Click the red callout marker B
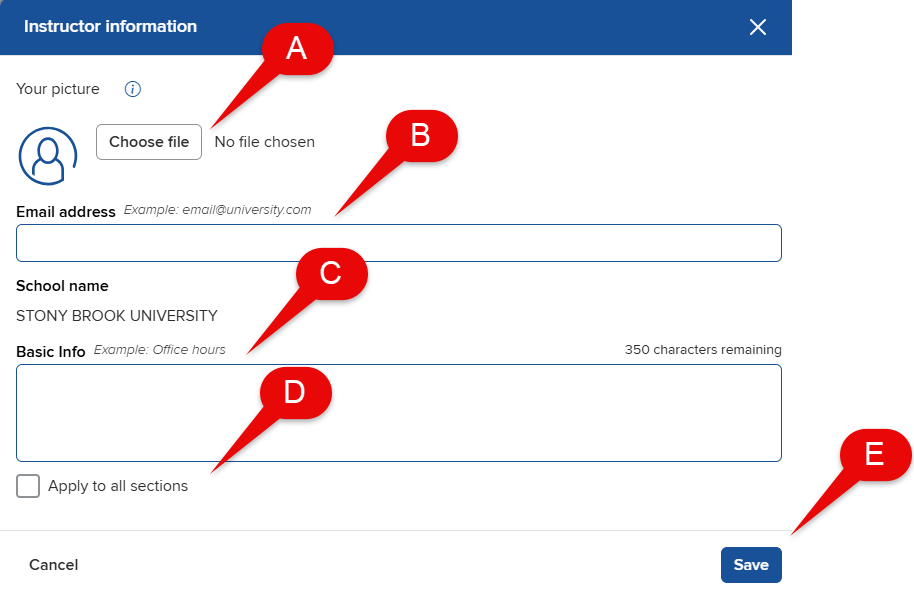 pos(421,135)
